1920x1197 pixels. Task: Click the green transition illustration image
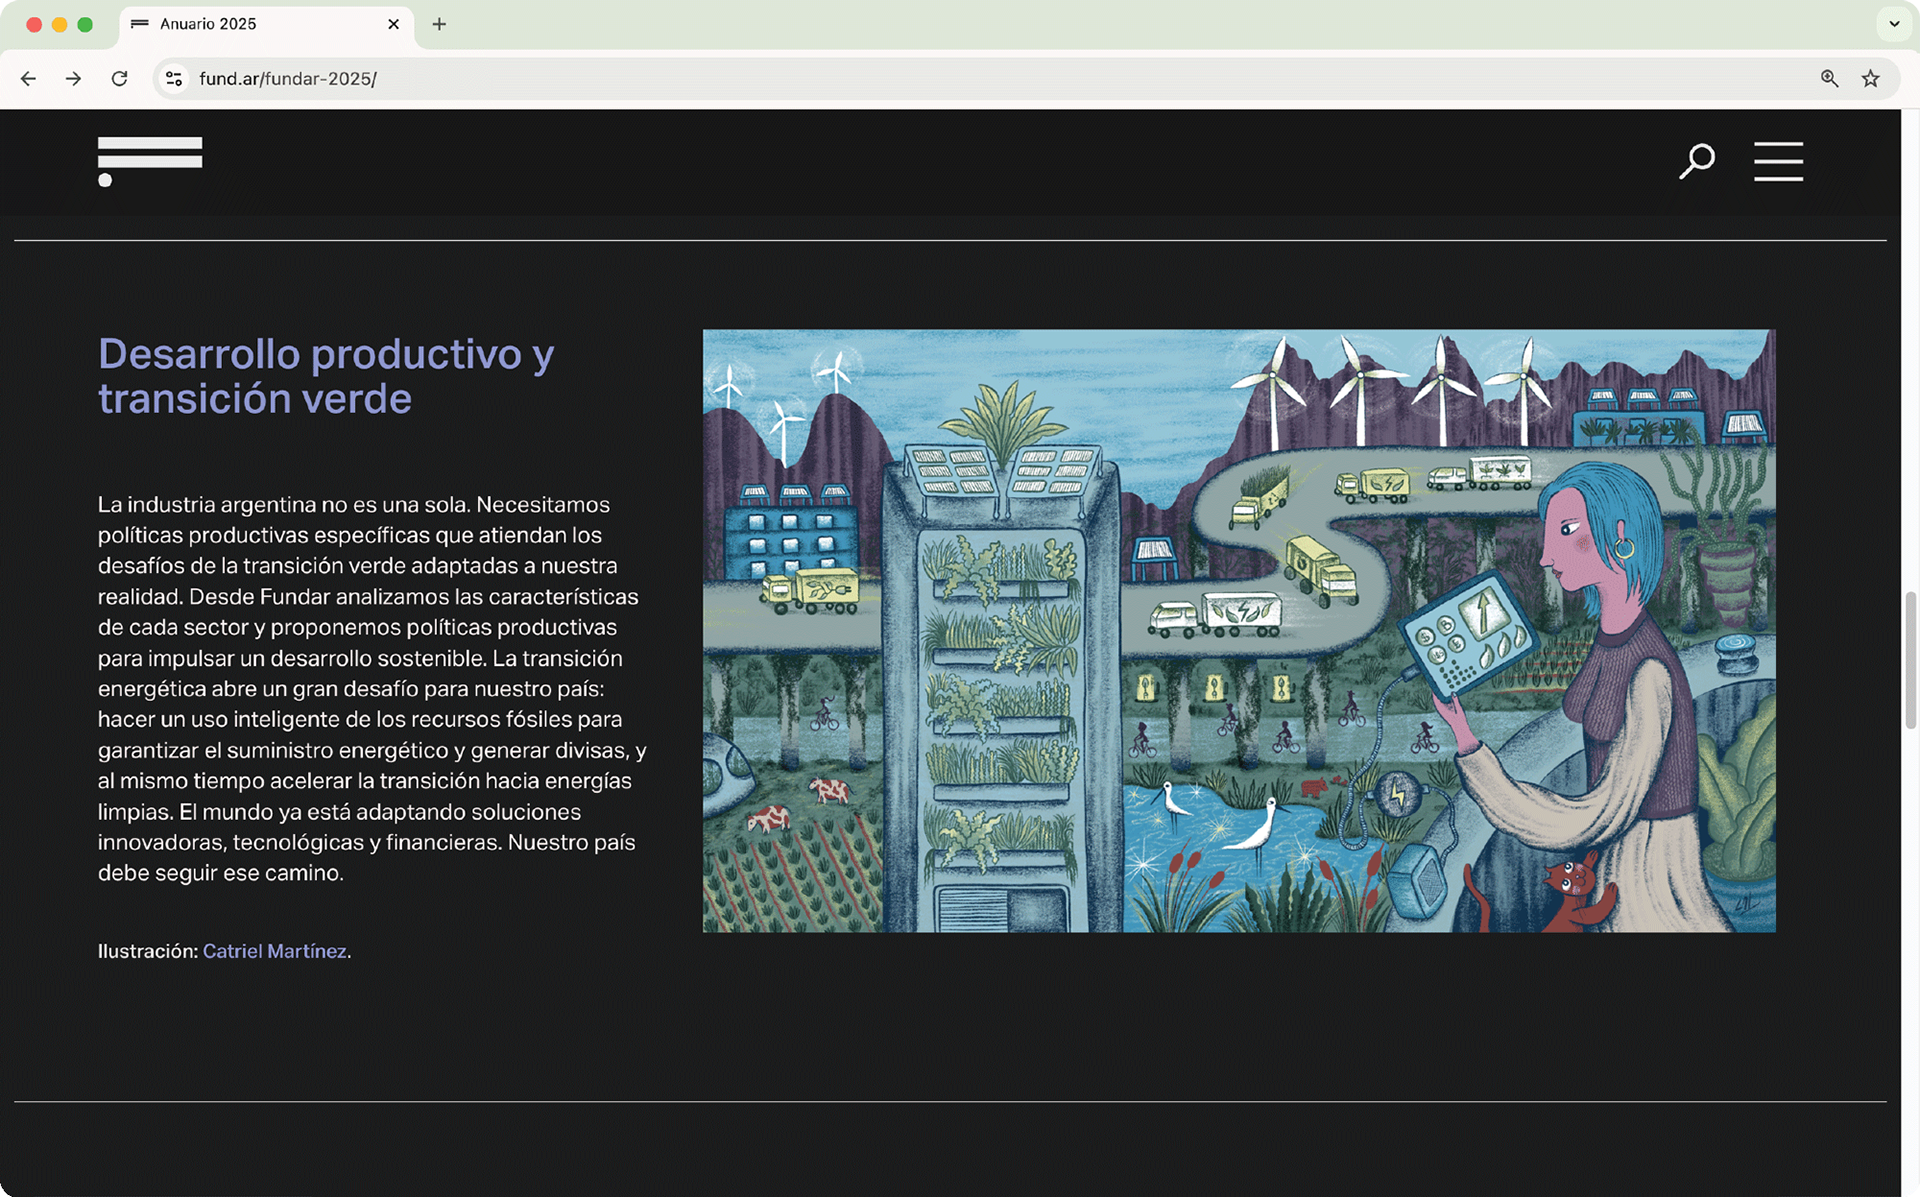click(x=1238, y=630)
